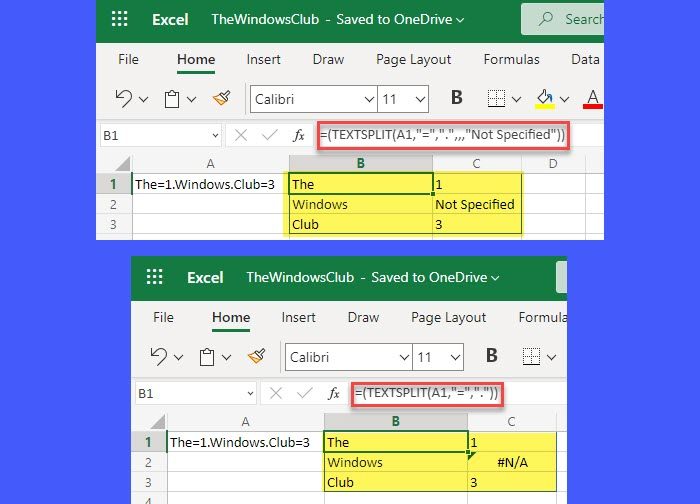The image size is (700, 504).
Task: Select cell showing #N/A error
Action: pyautogui.click(x=512, y=462)
